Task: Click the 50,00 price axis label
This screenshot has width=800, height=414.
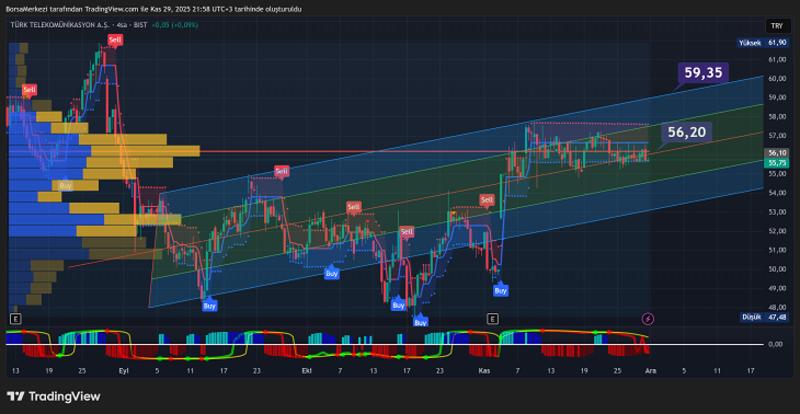Action: (x=776, y=269)
